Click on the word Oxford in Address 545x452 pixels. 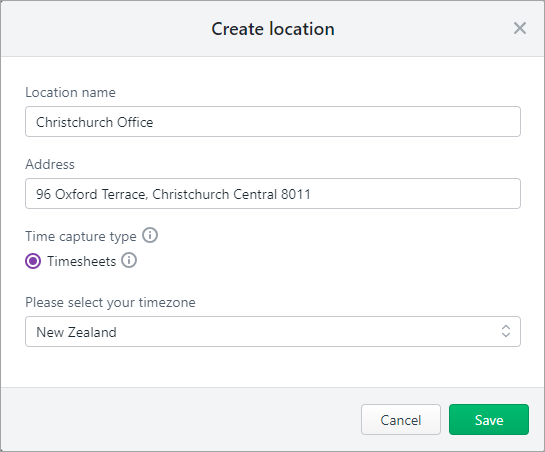(76, 194)
